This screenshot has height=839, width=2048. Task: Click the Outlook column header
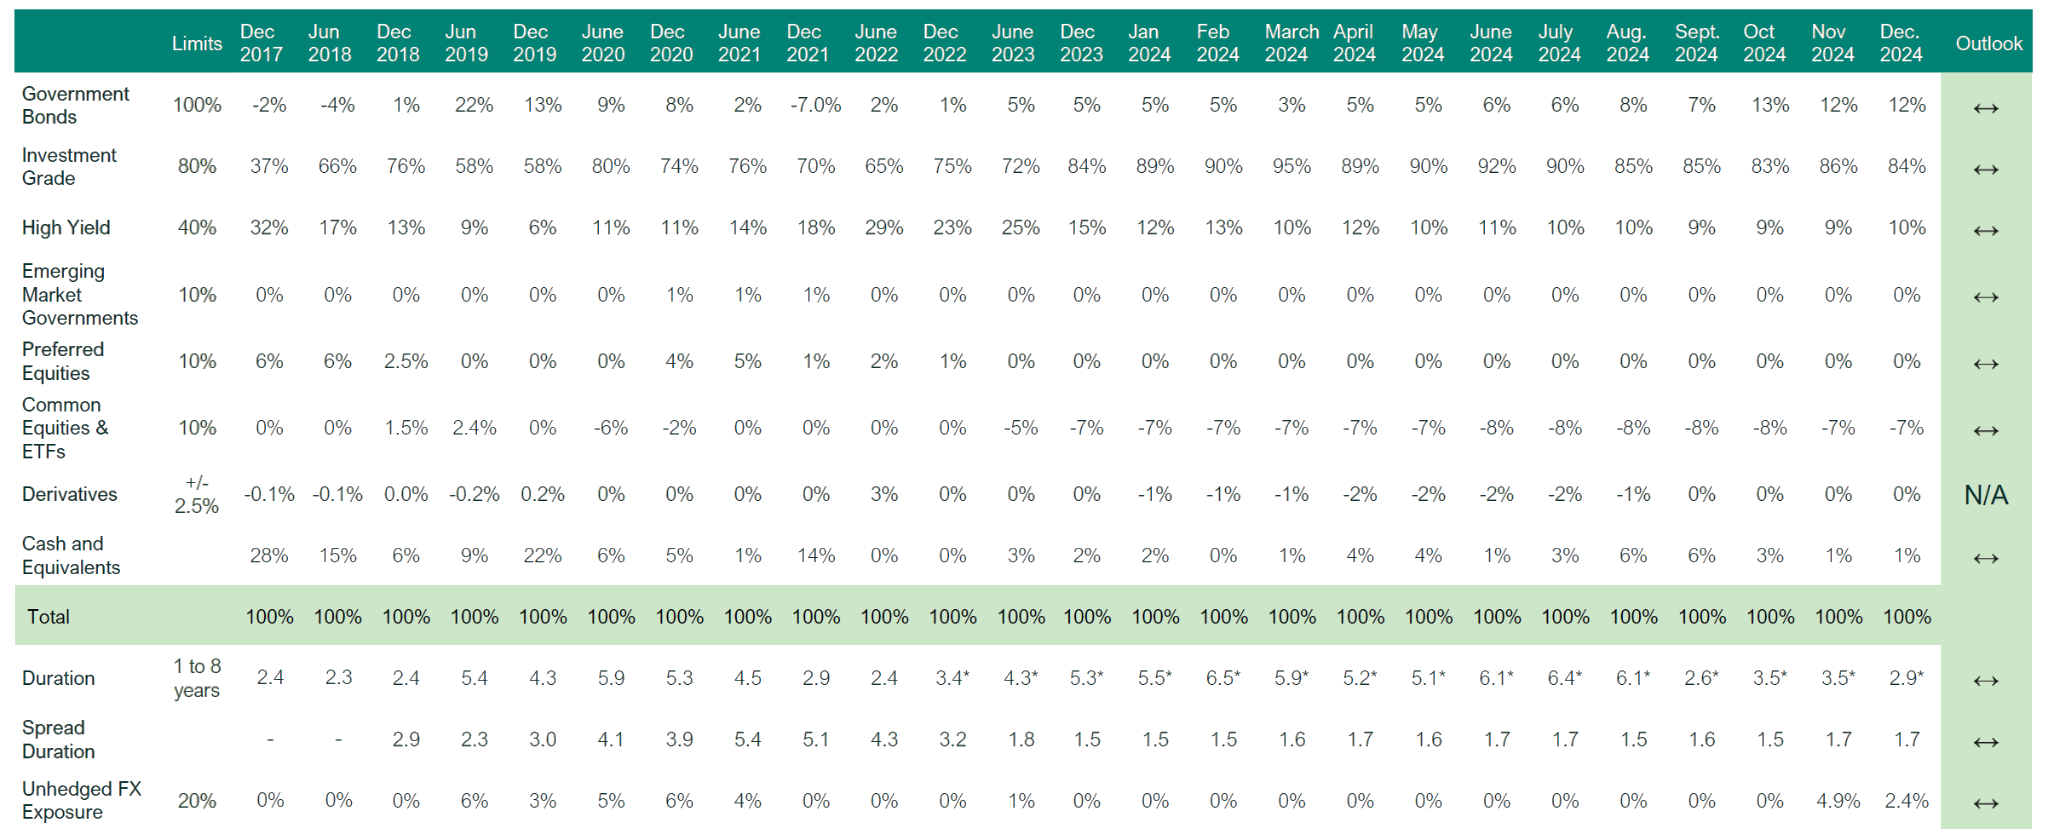1988,43
